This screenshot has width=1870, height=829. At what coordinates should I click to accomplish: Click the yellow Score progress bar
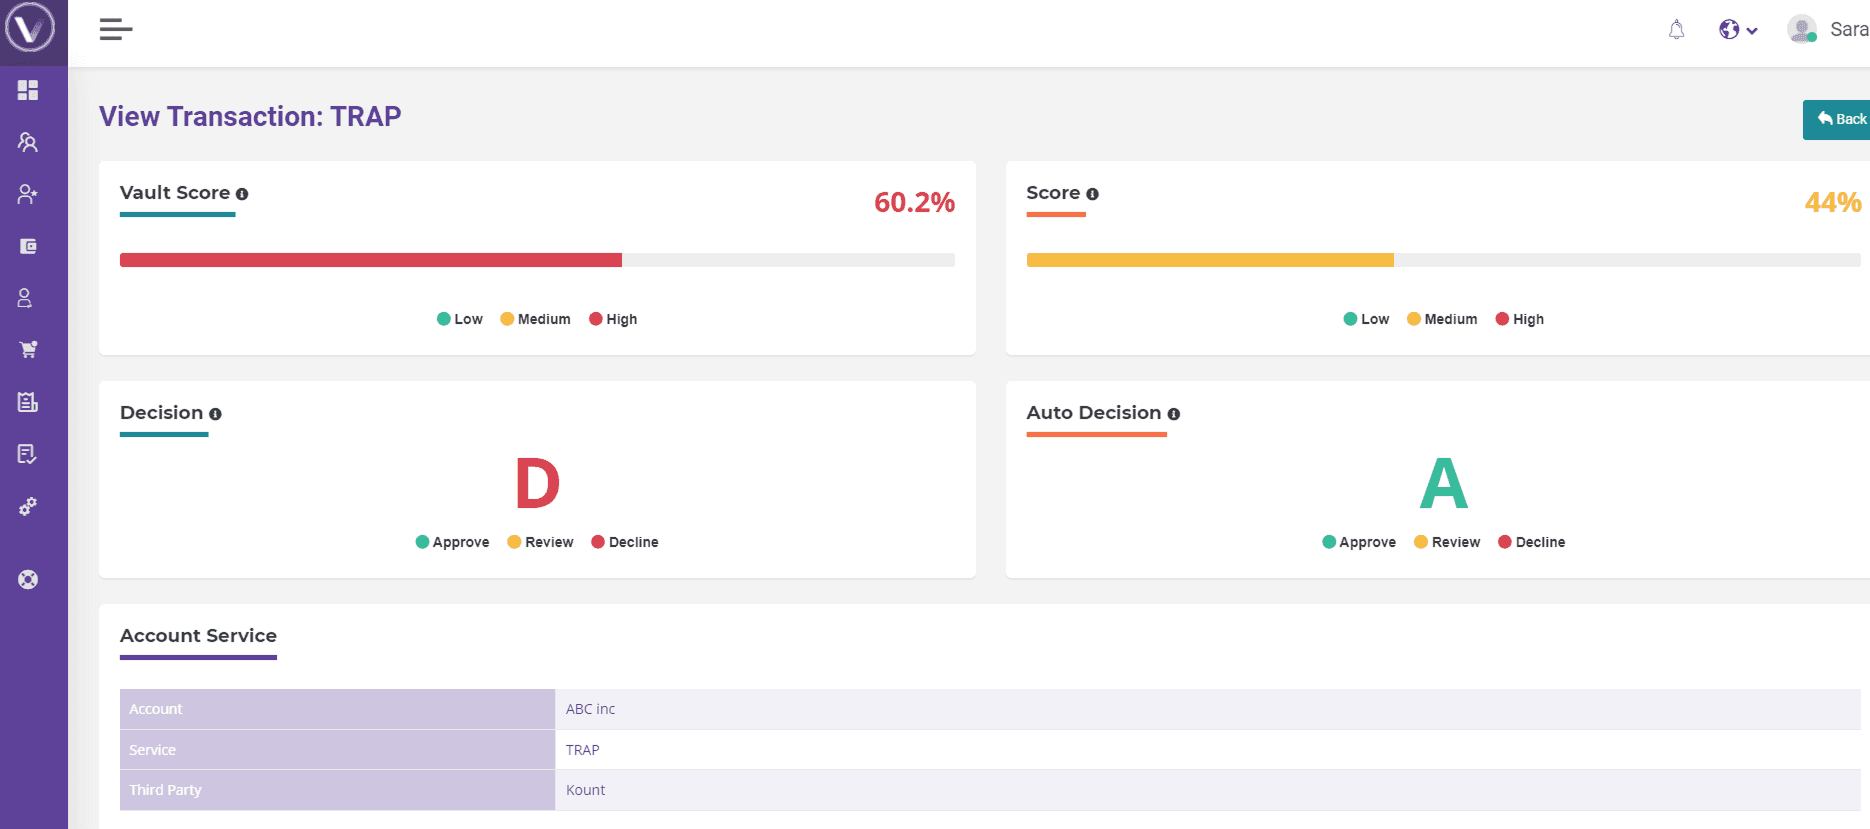tap(1210, 260)
